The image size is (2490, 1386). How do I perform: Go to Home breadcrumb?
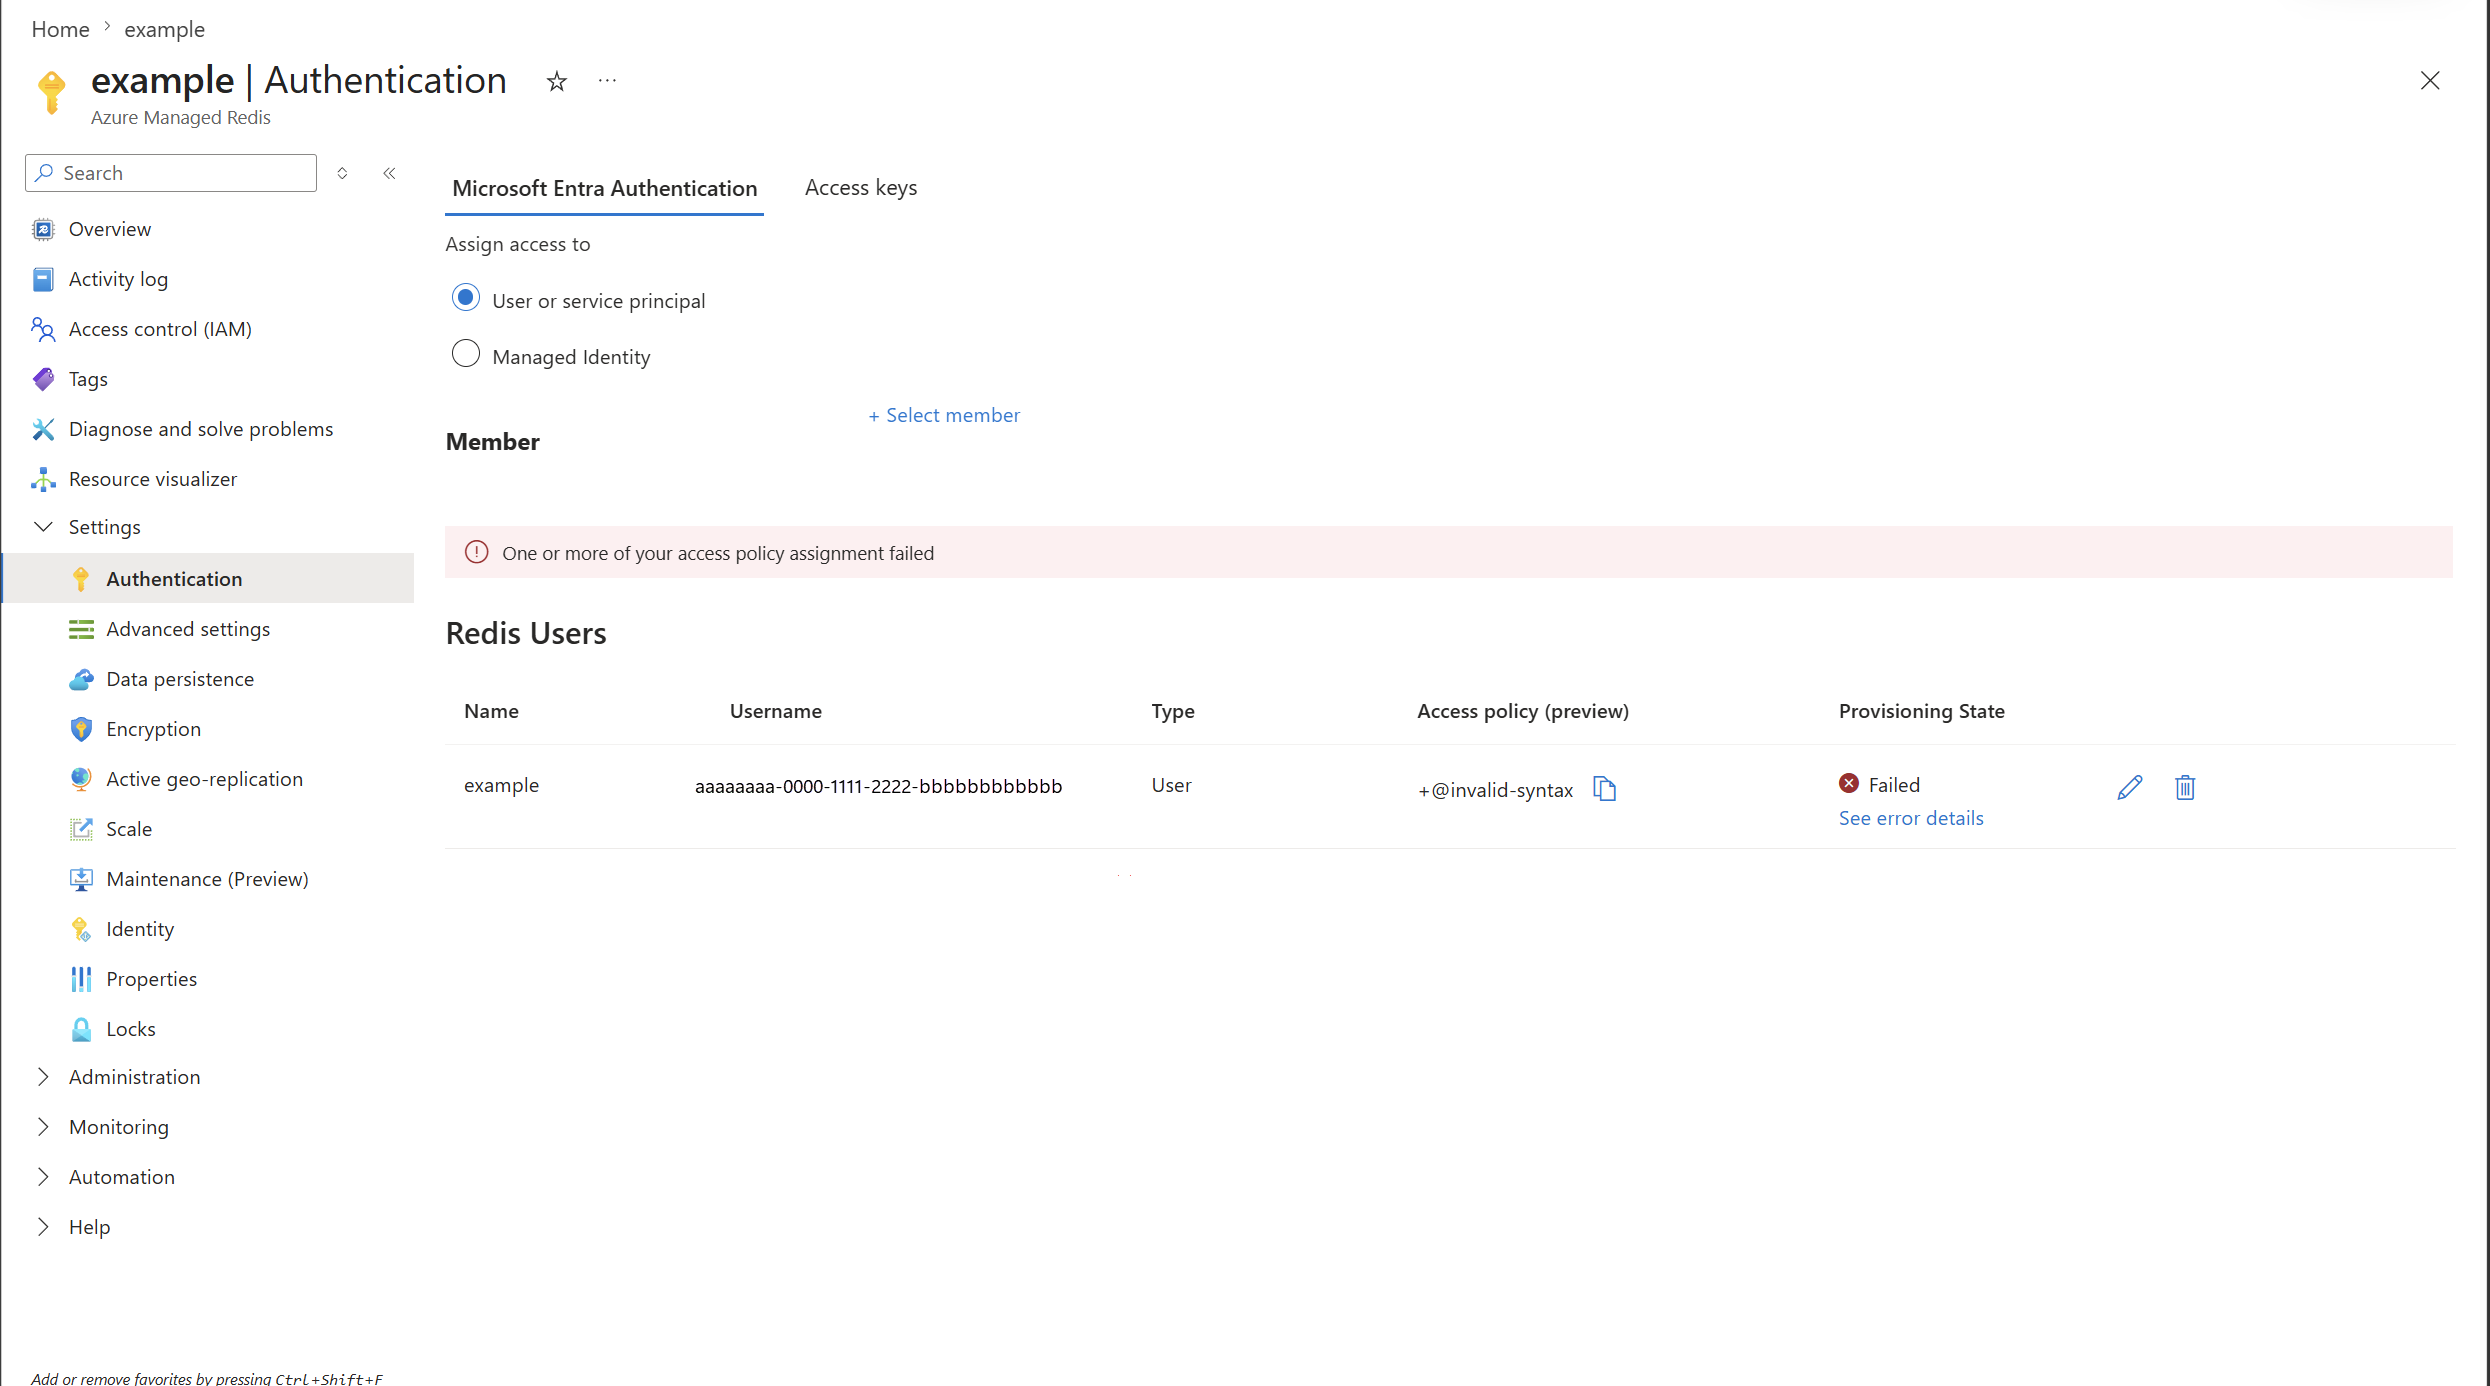coord(60,30)
